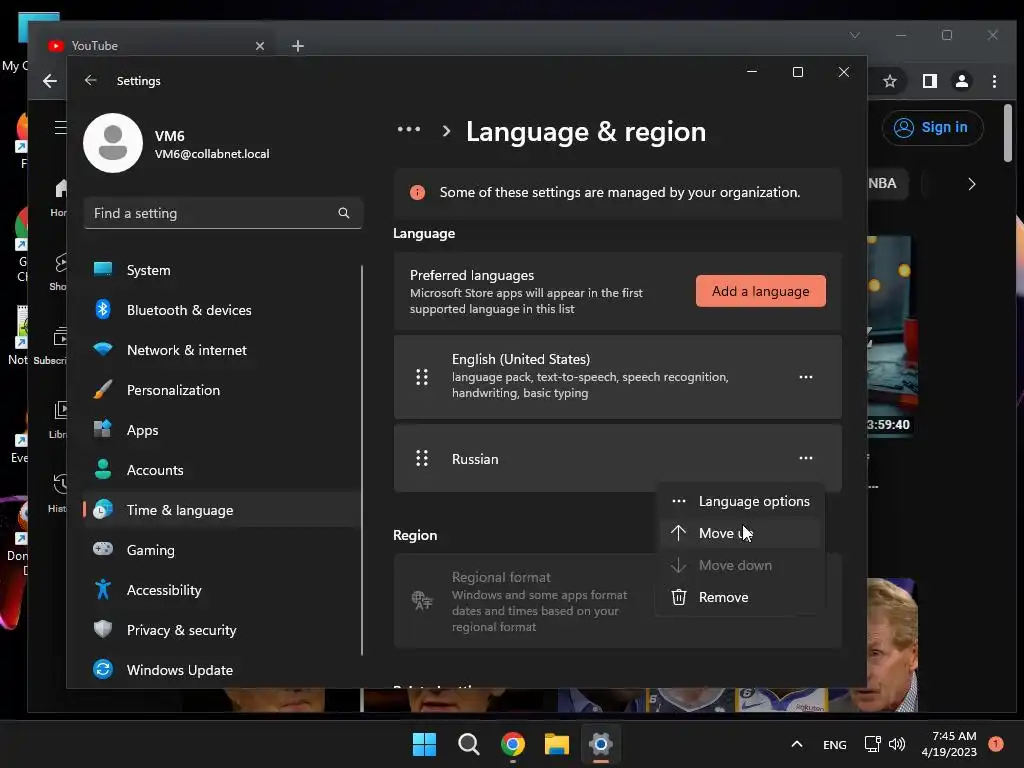Open breadcrumb ellipsis before Language & region
The height and width of the screenshot is (768, 1024).
tap(409, 129)
